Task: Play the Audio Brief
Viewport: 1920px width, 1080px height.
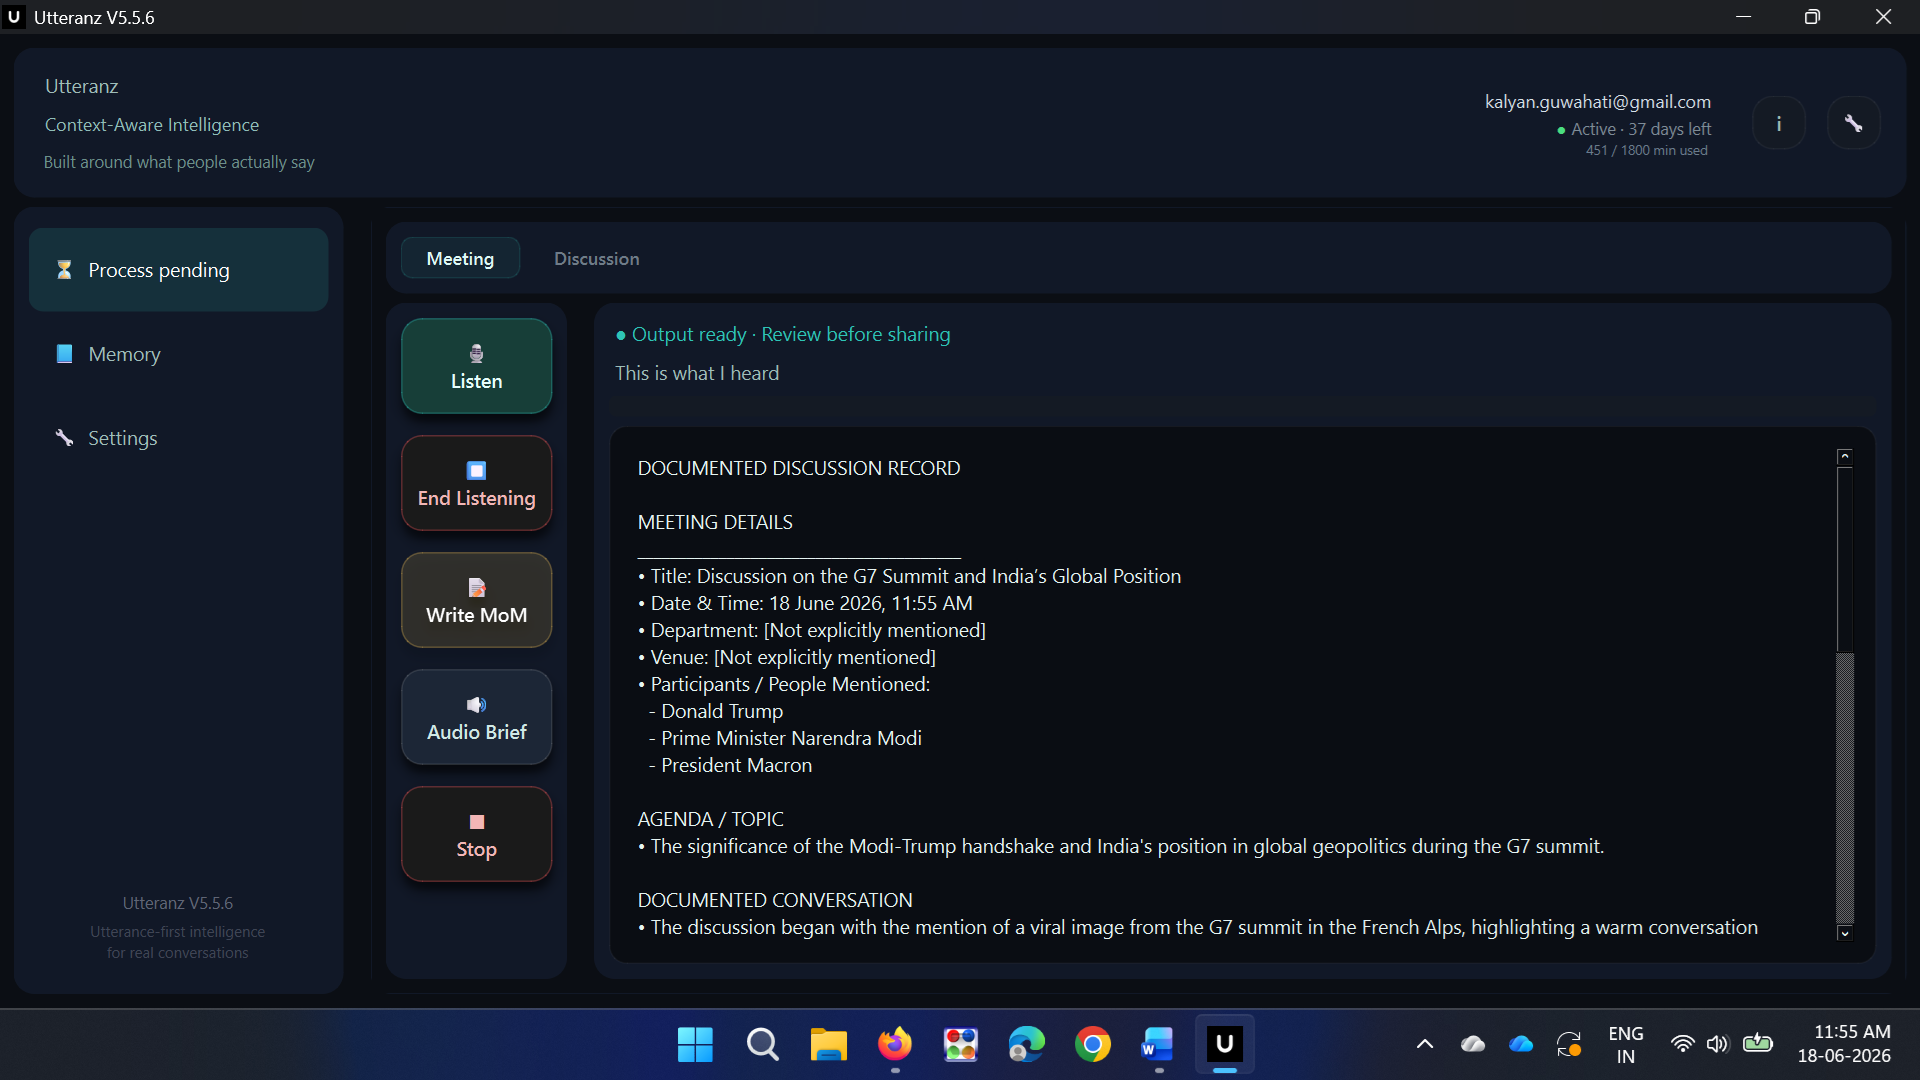Action: 476,717
